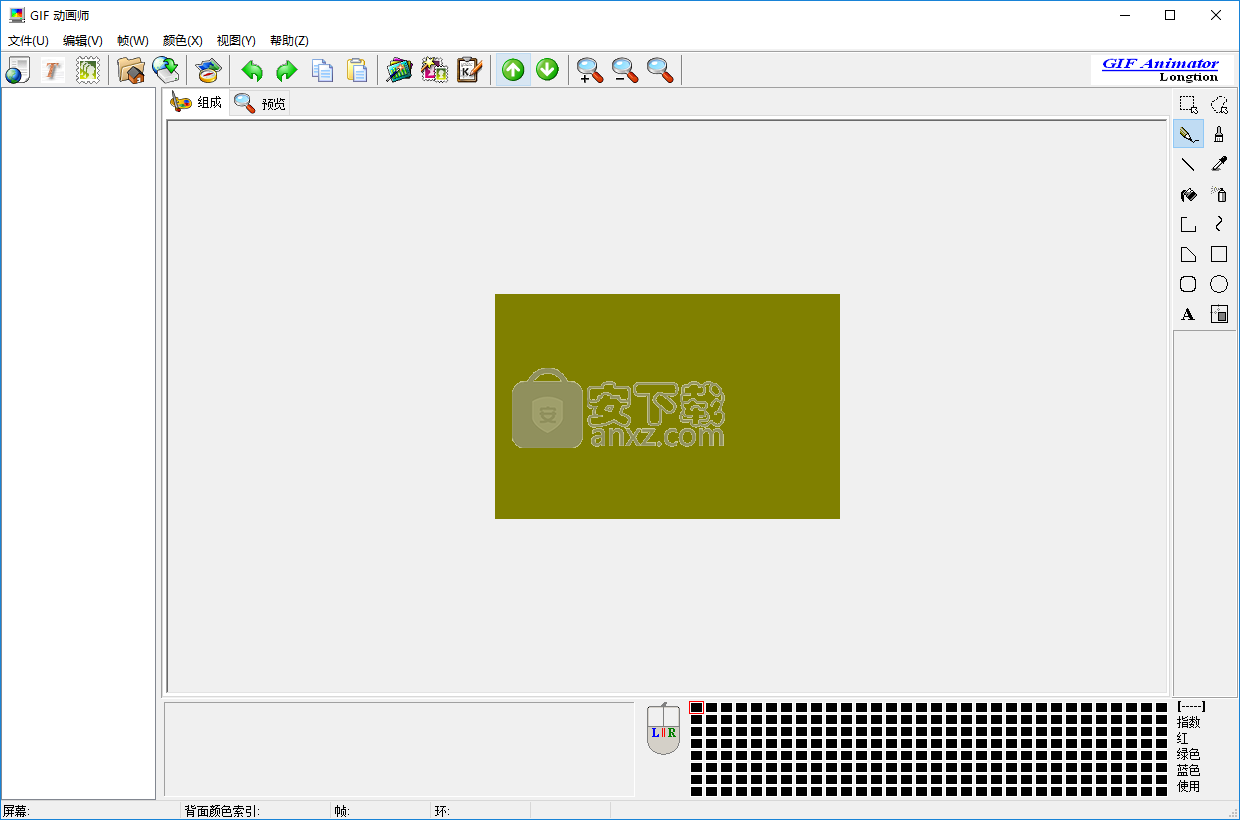Click the GIF Animator link
Screen dimensions: 1240x820
tap(1160, 63)
